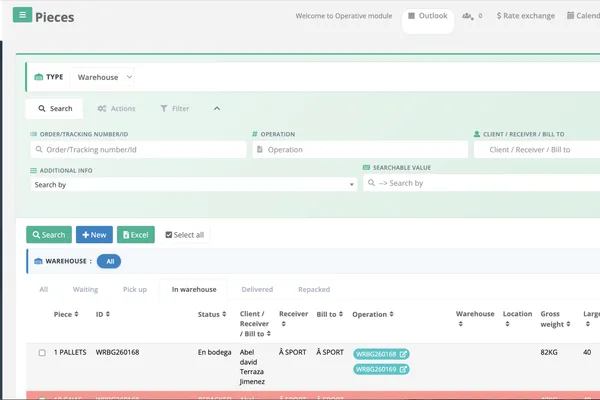
Task: Open the green hamburger menu
Action: (22, 15)
